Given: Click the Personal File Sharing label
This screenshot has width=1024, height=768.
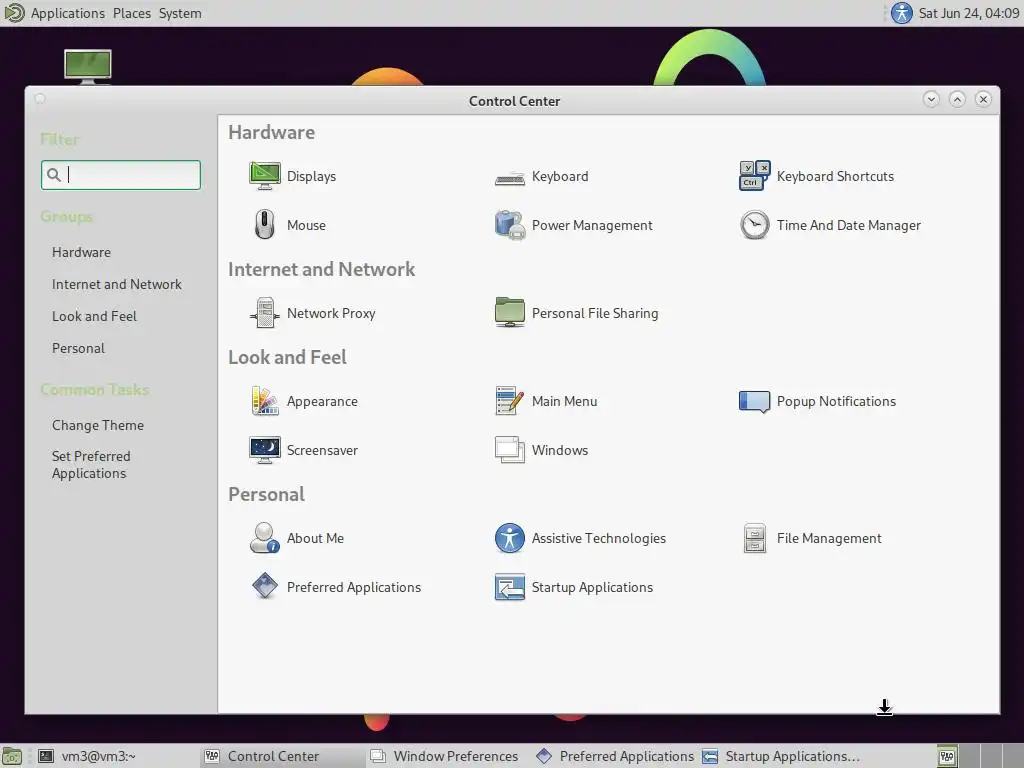Looking at the screenshot, I should 595,313.
